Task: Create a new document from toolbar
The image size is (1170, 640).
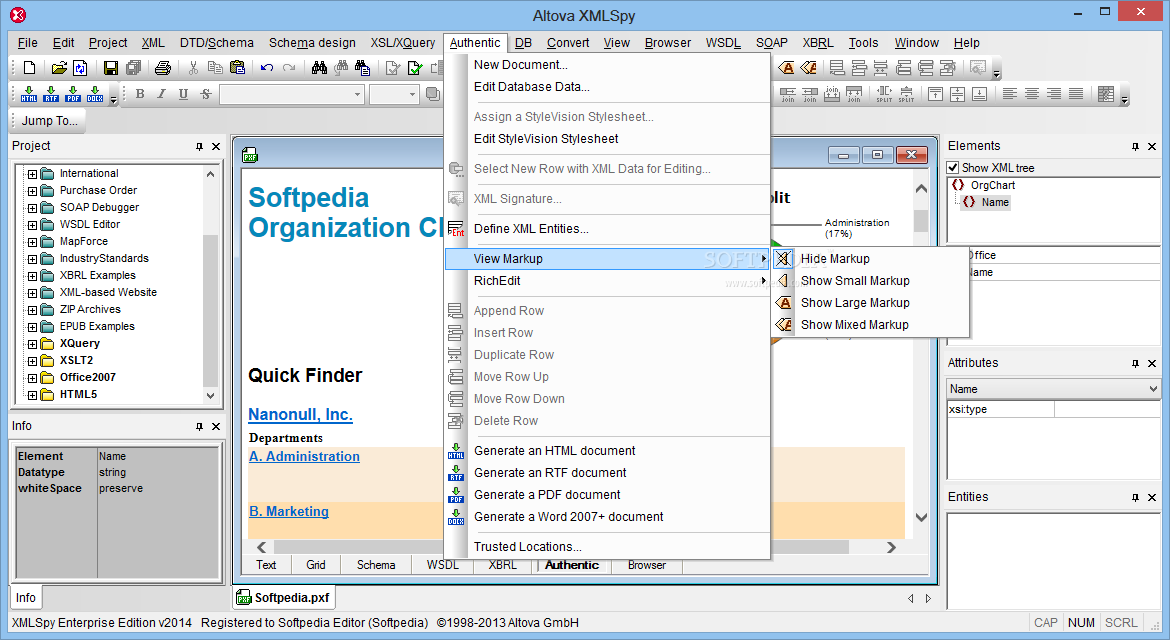Action: click(x=29, y=68)
